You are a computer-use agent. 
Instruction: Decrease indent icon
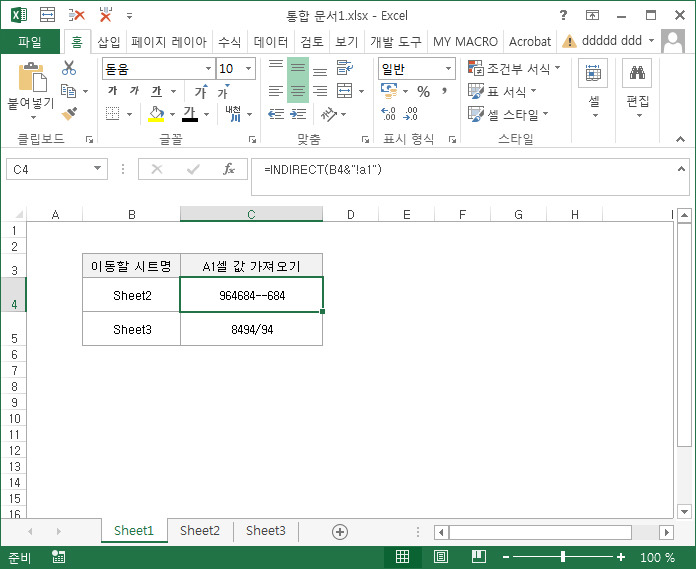[276, 114]
